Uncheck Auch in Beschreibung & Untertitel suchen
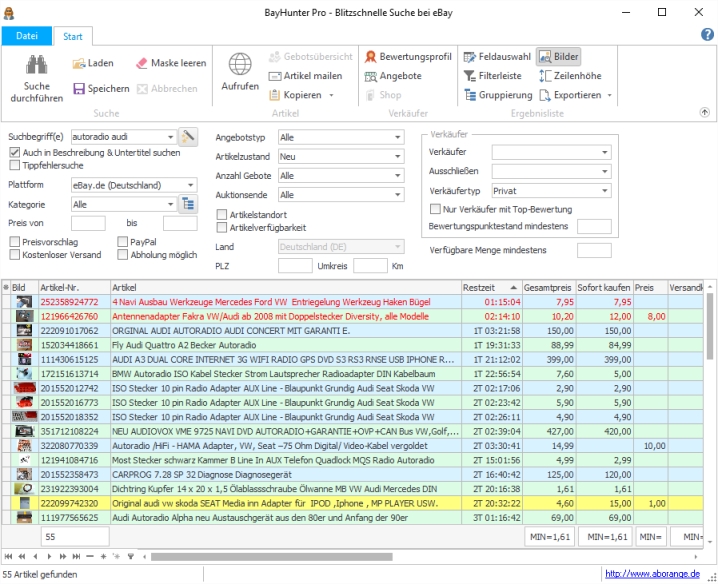This screenshot has width=718, height=584. 14,153
